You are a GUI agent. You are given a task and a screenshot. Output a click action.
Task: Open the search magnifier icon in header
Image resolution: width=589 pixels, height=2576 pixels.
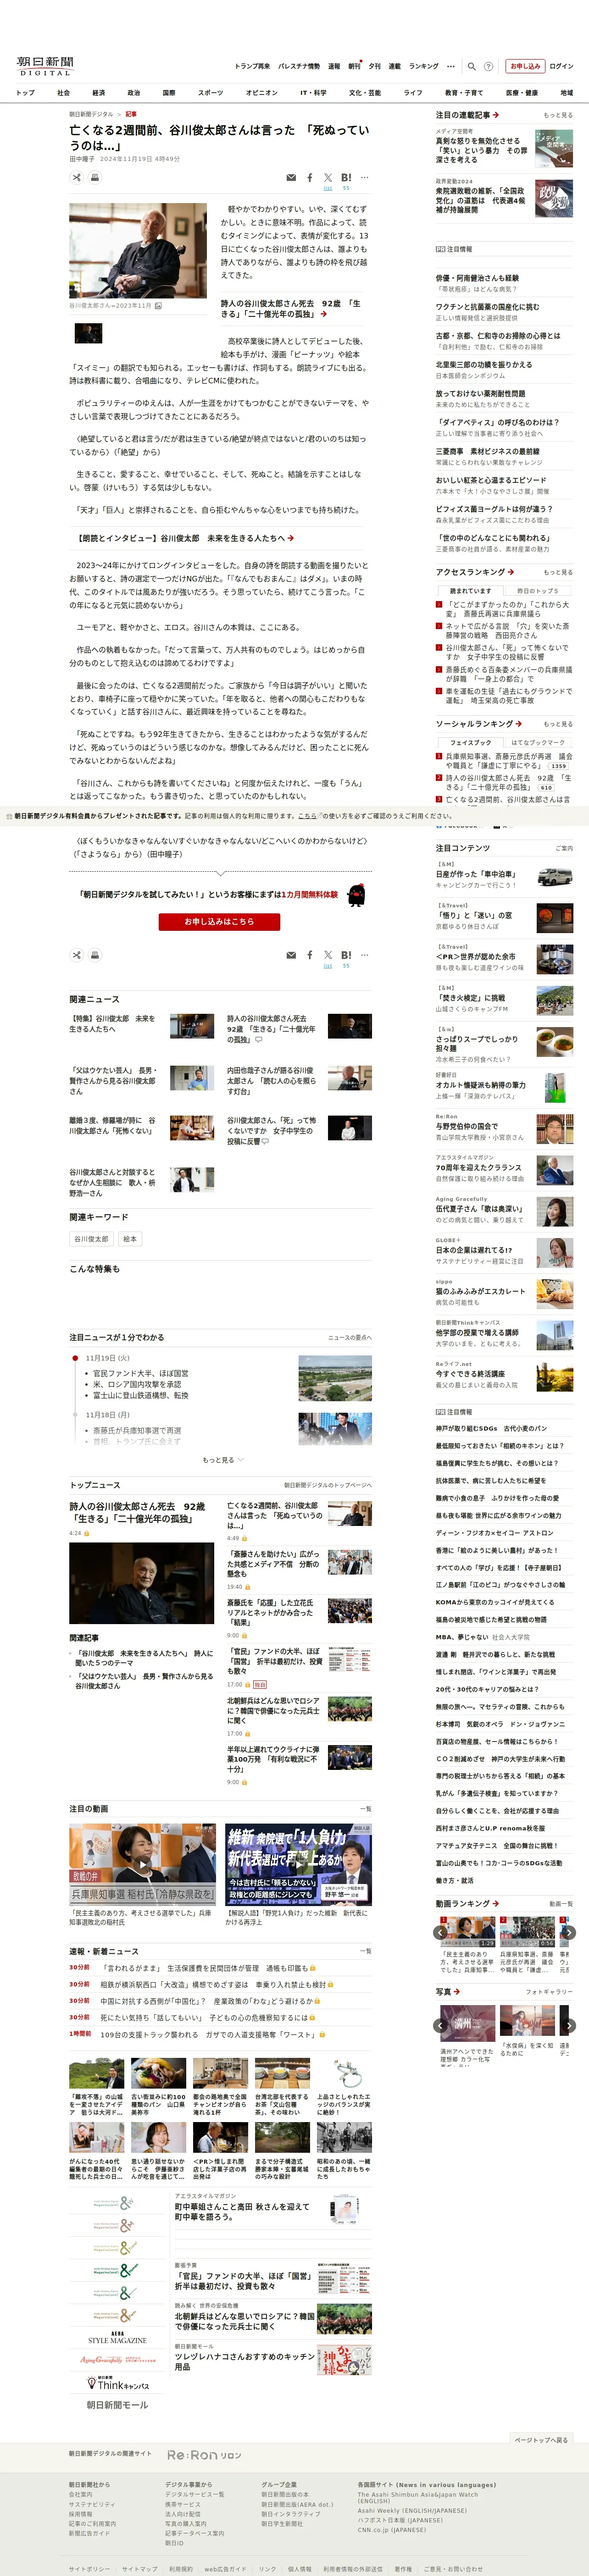pyautogui.click(x=472, y=66)
